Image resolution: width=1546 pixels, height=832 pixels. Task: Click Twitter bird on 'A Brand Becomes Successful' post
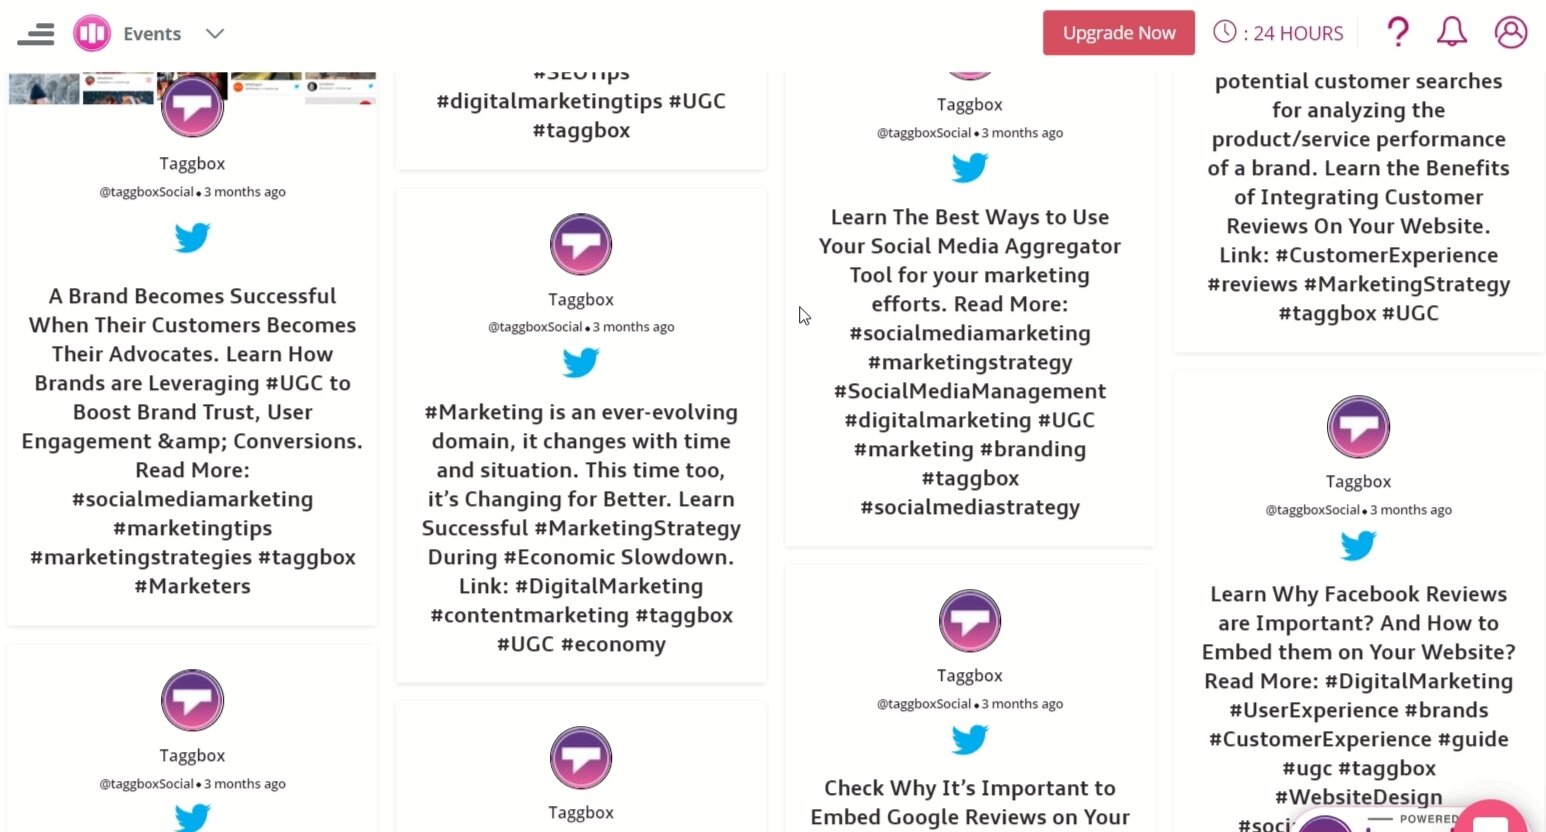(x=192, y=238)
